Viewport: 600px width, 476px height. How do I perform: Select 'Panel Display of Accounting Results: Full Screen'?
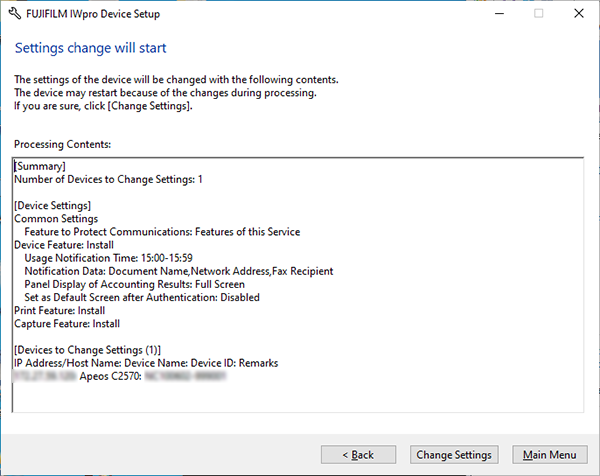click(x=134, y=284)
